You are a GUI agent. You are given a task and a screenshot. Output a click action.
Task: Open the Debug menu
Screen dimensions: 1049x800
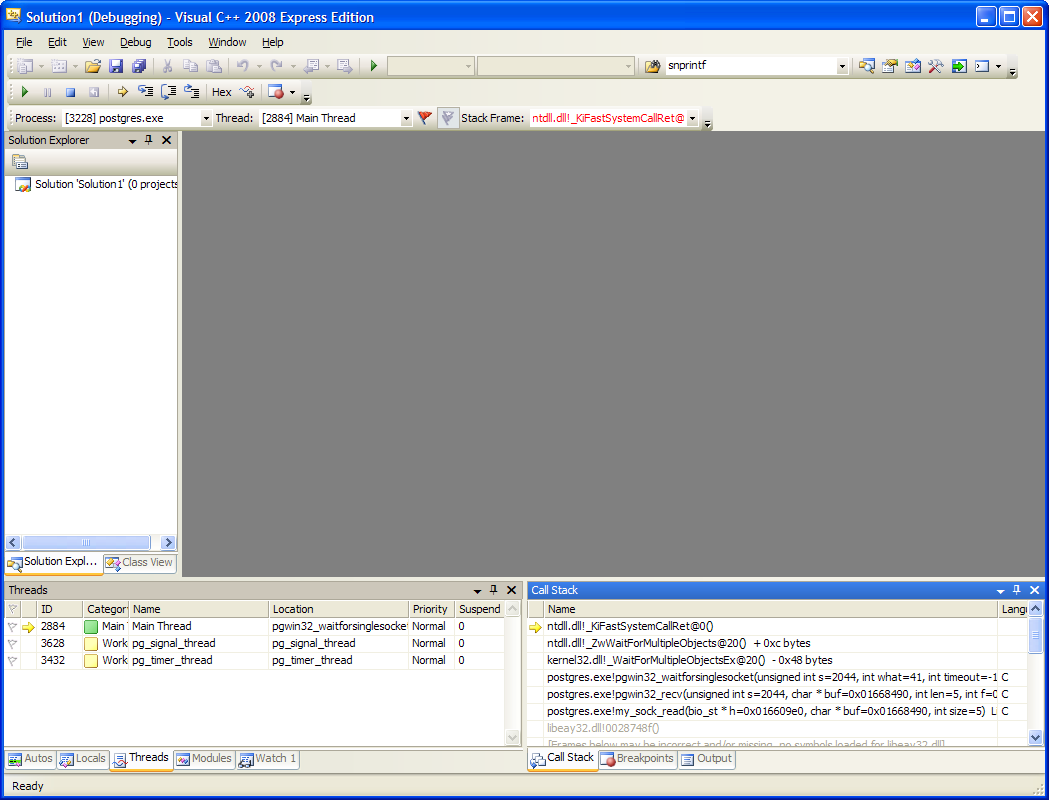135,42
